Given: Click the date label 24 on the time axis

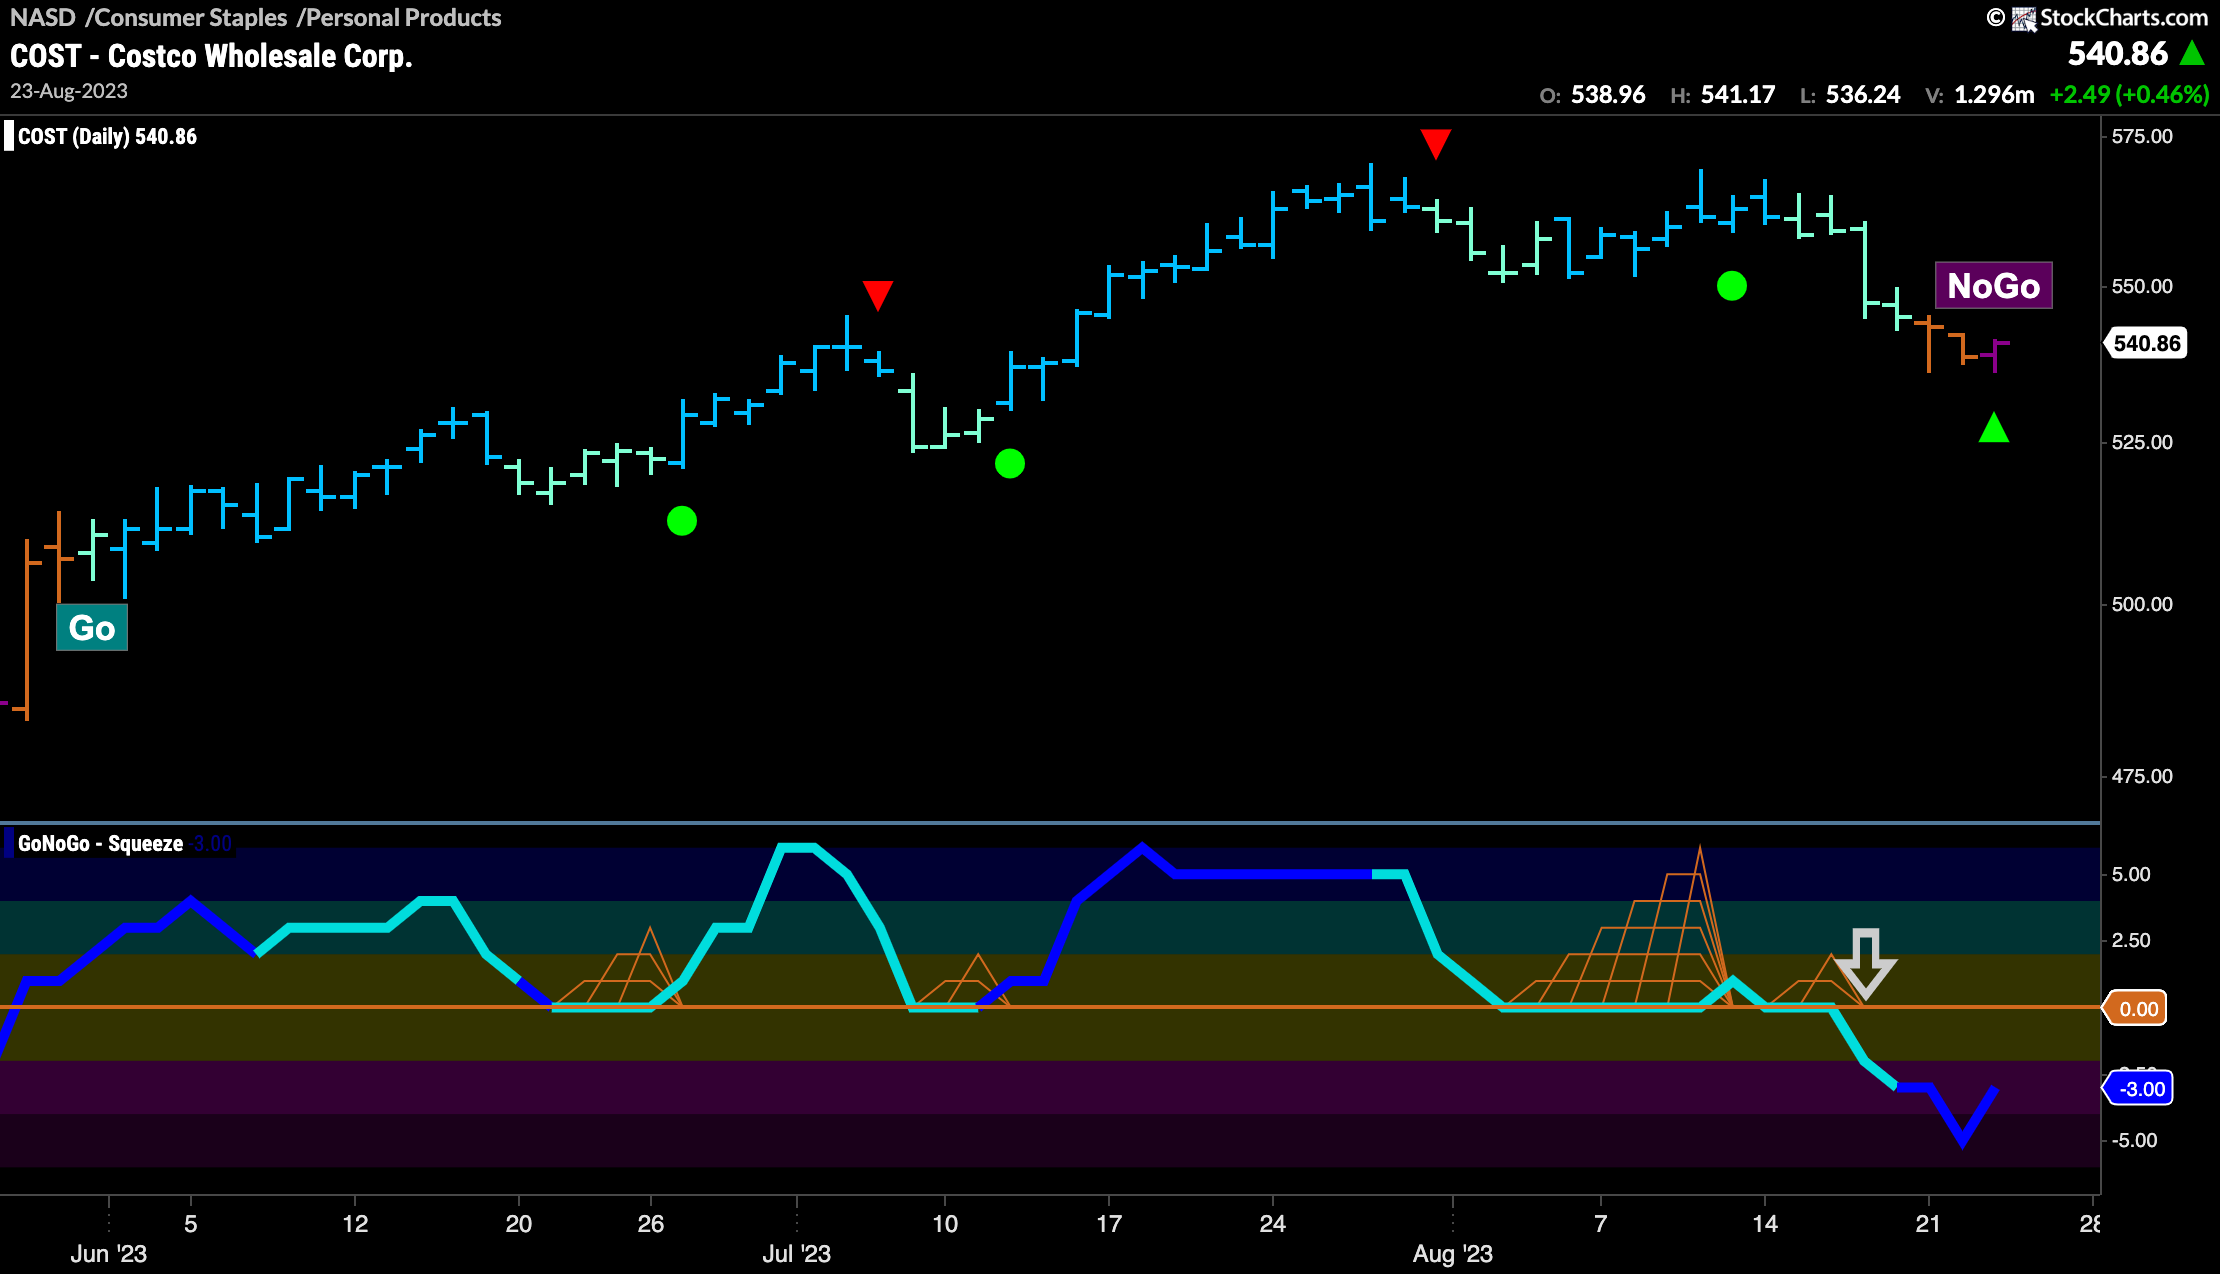Looking at the screenshot, I should 1273,1224.
